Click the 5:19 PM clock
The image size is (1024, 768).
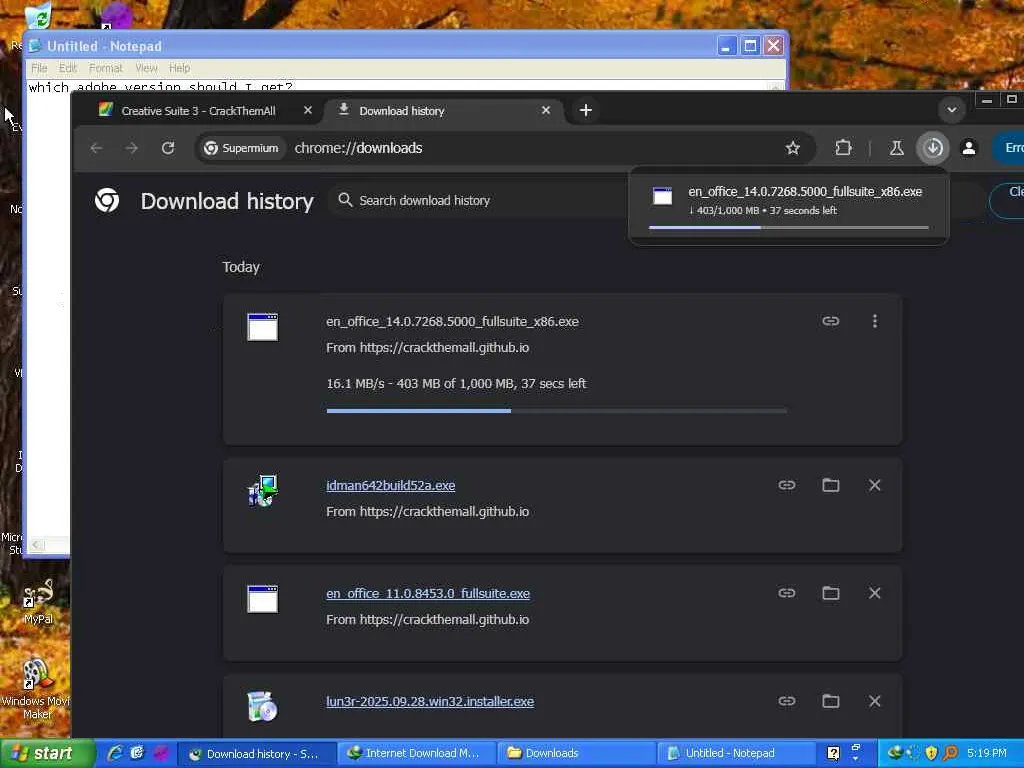987,753
